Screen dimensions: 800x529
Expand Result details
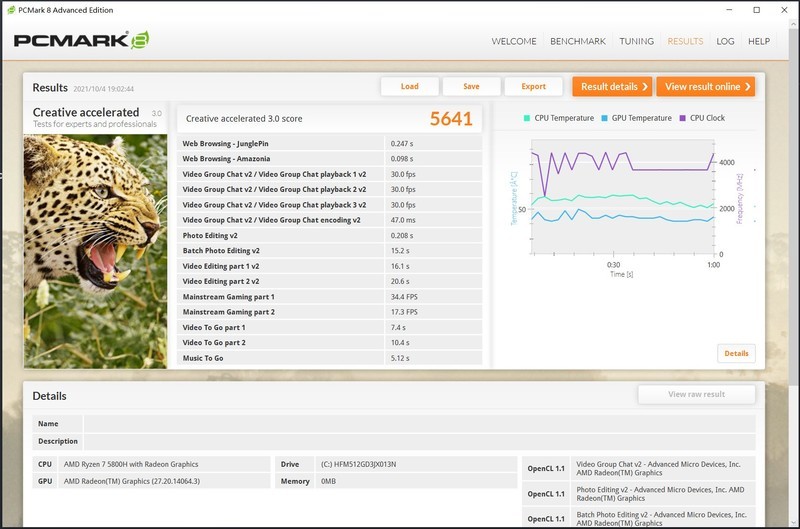612,86
